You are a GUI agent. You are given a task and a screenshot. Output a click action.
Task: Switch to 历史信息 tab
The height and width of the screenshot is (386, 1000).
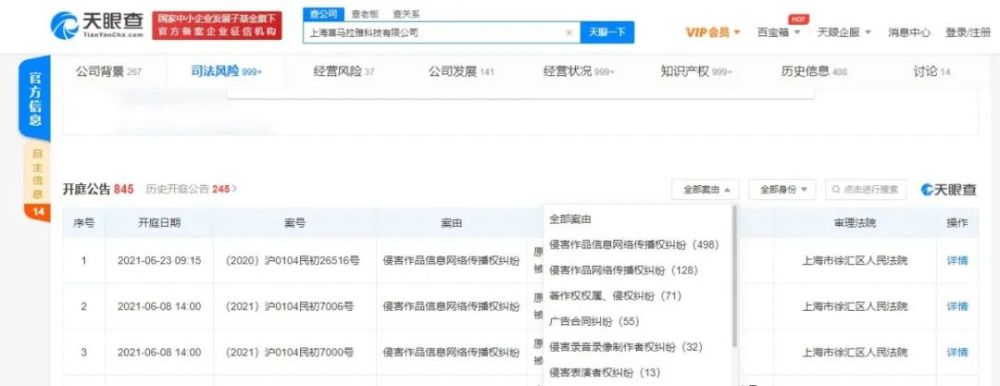tap(814, 71)
